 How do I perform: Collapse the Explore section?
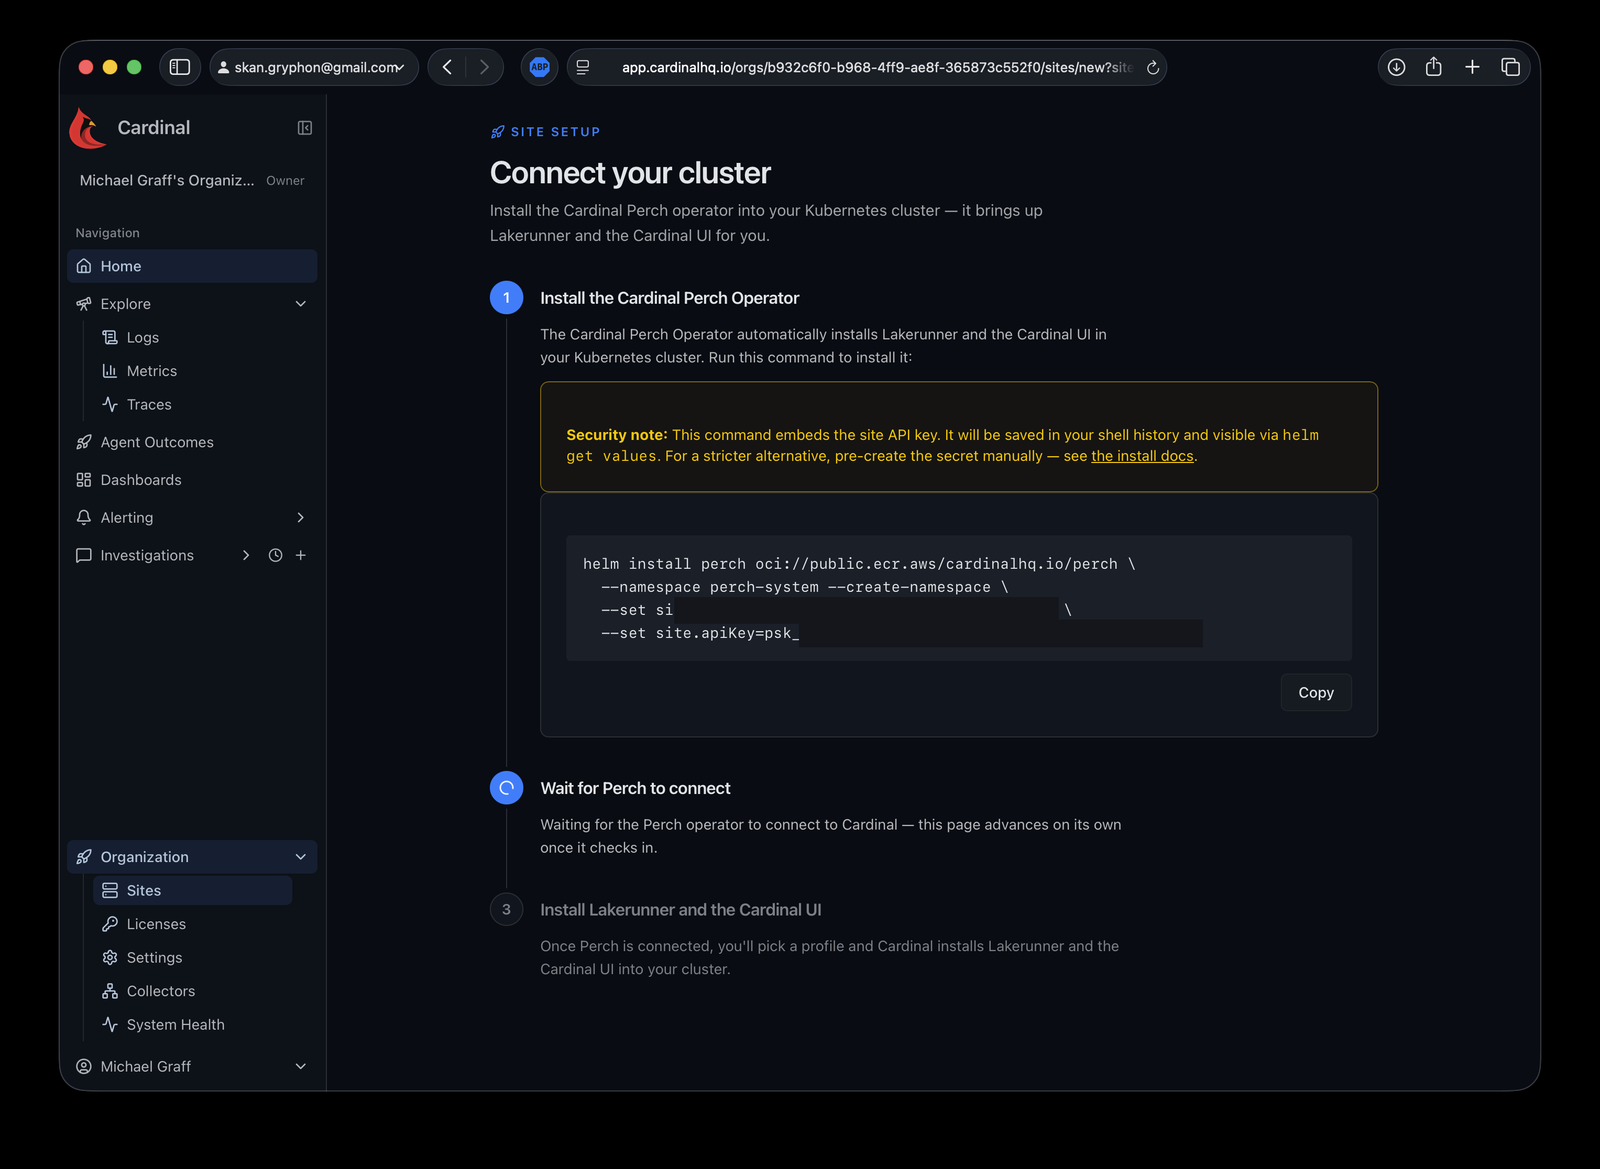[300, 304]
